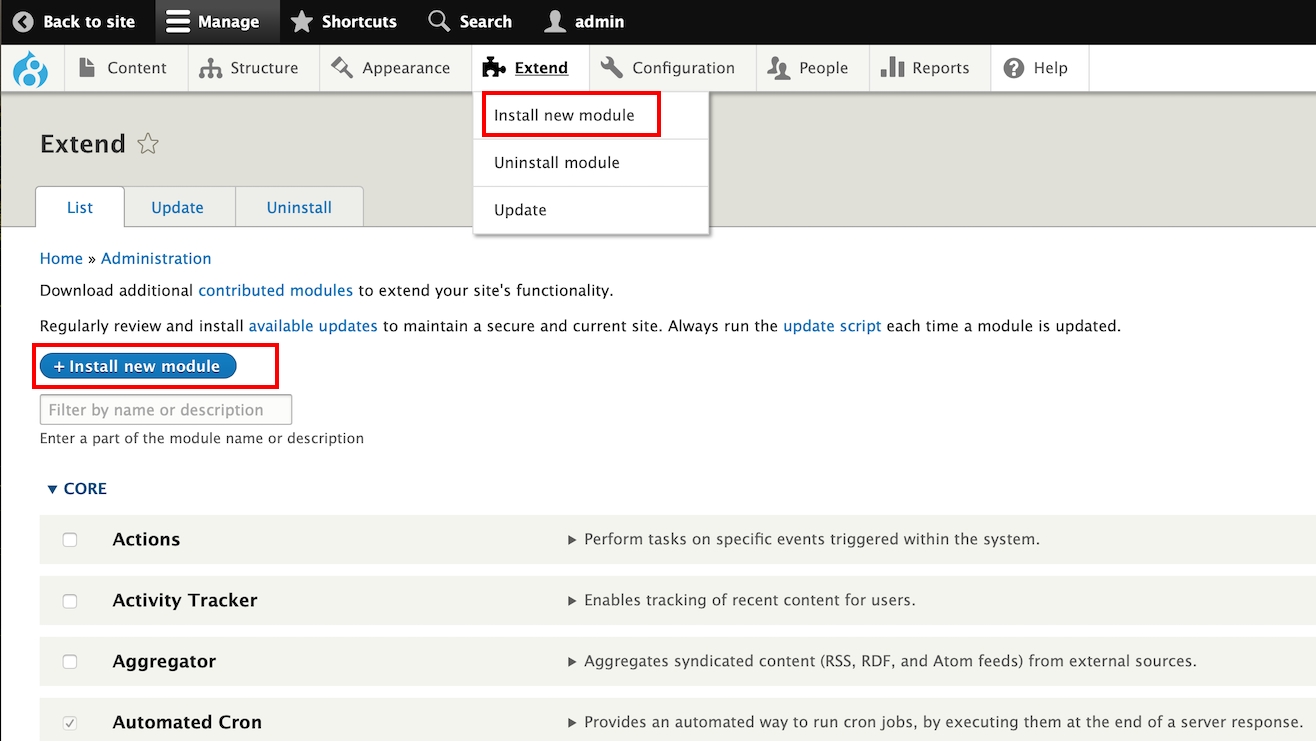This screenshot has height=749, width=1316.
Task: Open the update script link
Action: coord(832,326)
